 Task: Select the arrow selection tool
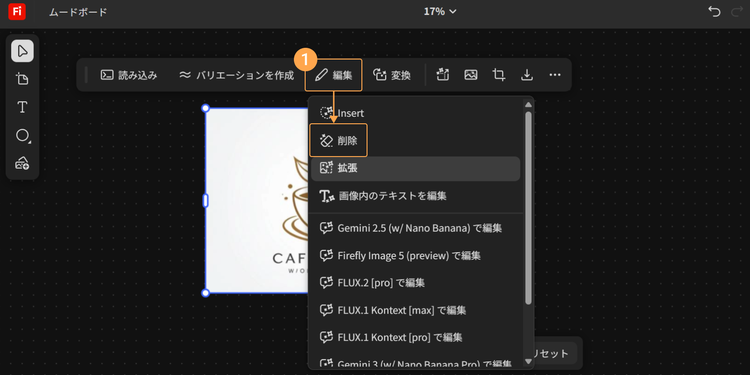click(22, 51)
